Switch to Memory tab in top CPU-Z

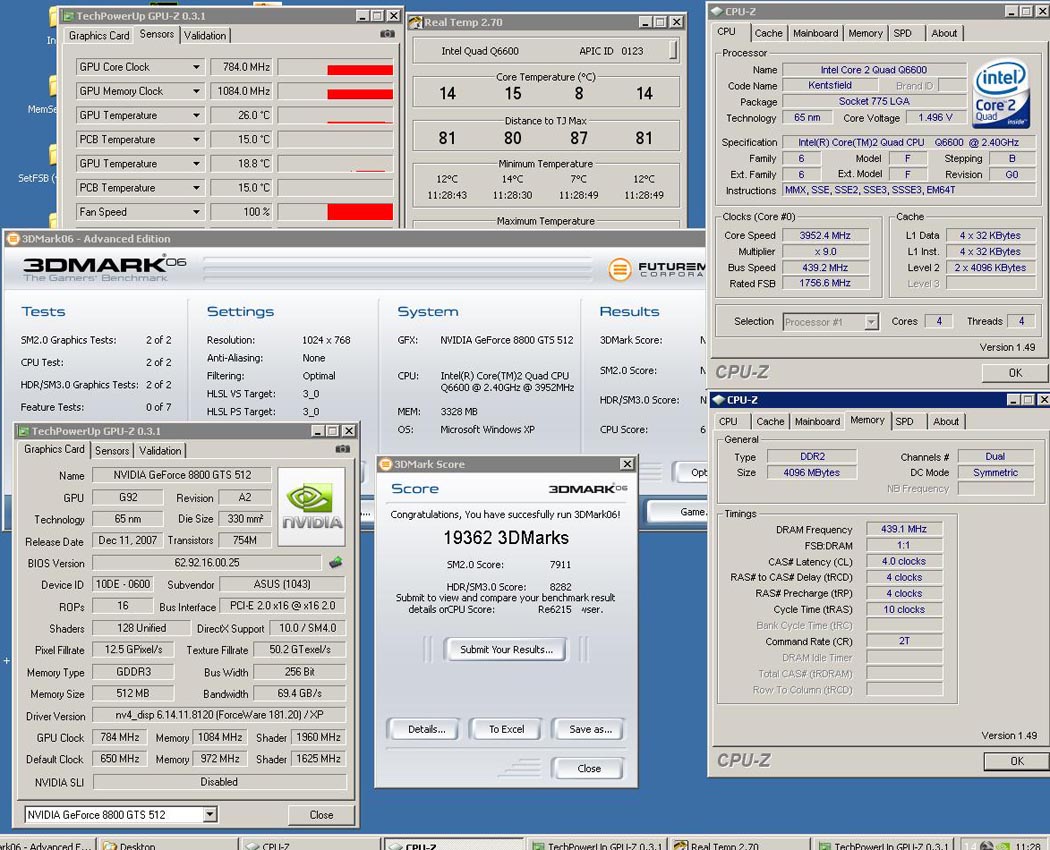[x=865, y=33]
